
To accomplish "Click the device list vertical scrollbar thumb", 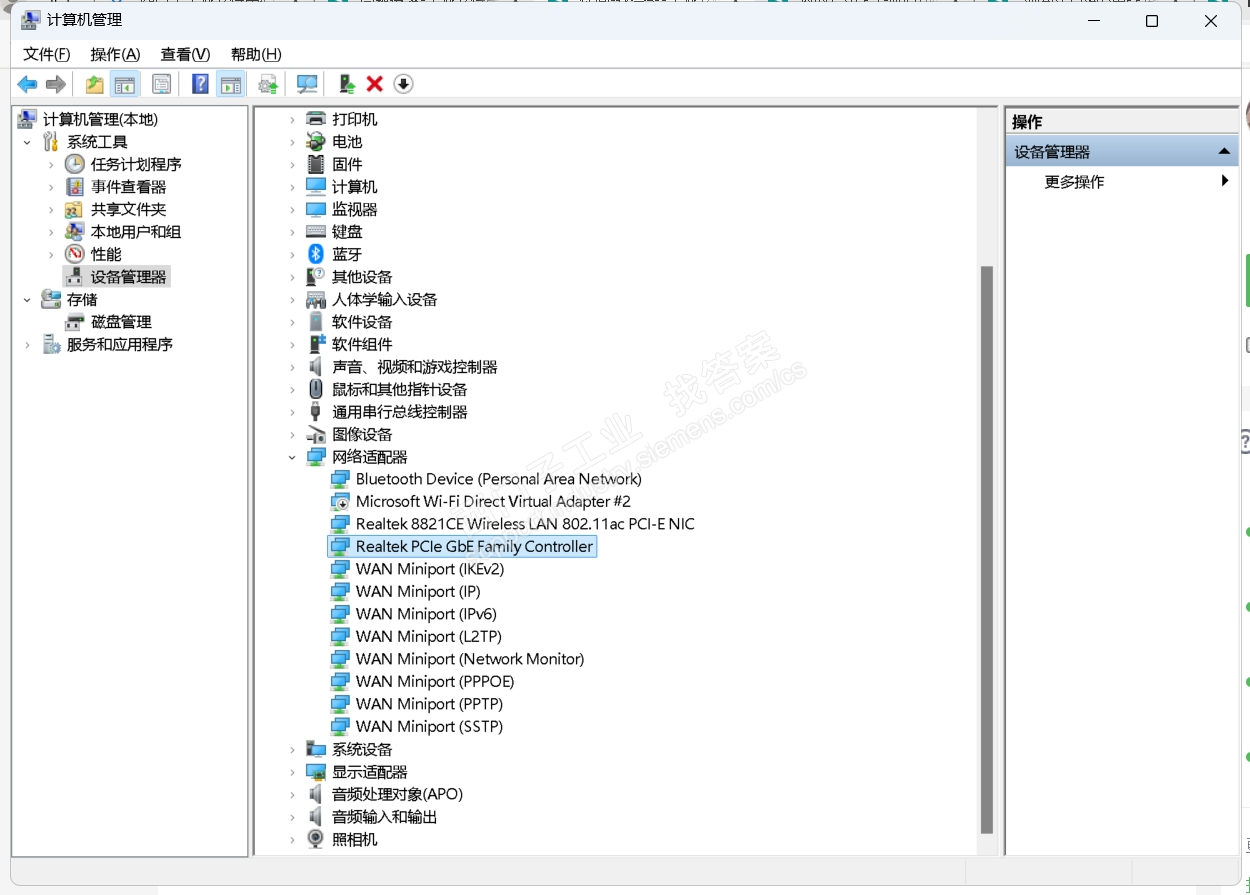I will (987, 549).
